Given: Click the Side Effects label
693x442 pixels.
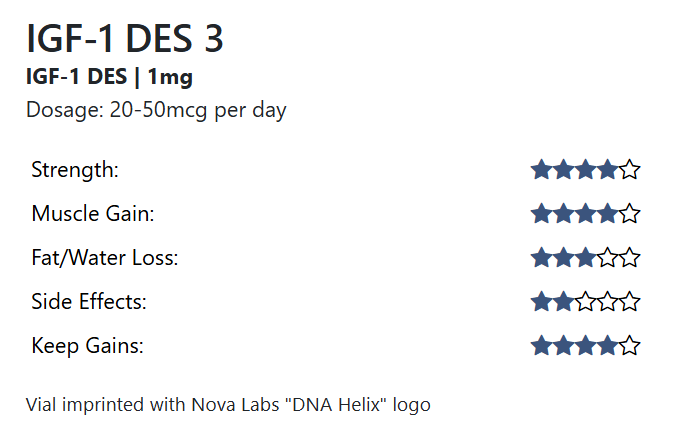Looking at the screenshot, I should pos(89,302).
